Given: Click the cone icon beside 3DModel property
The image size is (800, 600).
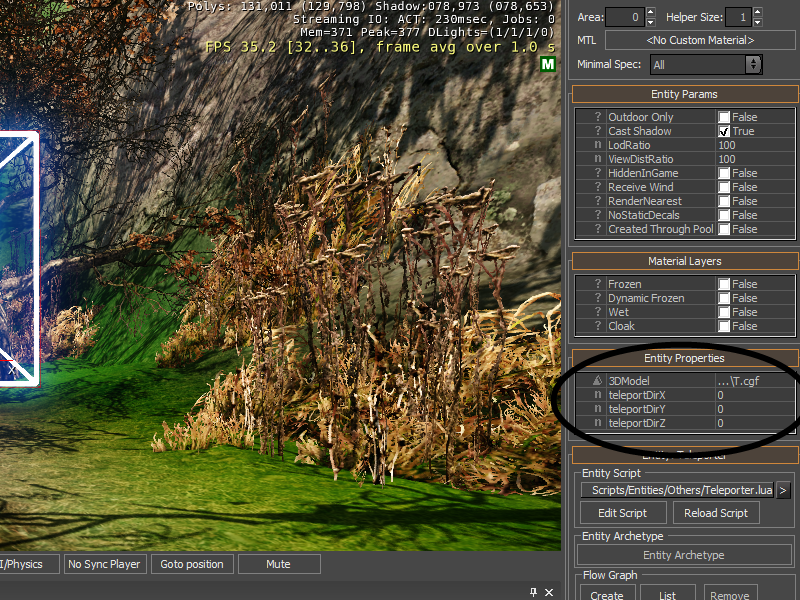Looking at the screenshot, I should click(x=597, y=381).
